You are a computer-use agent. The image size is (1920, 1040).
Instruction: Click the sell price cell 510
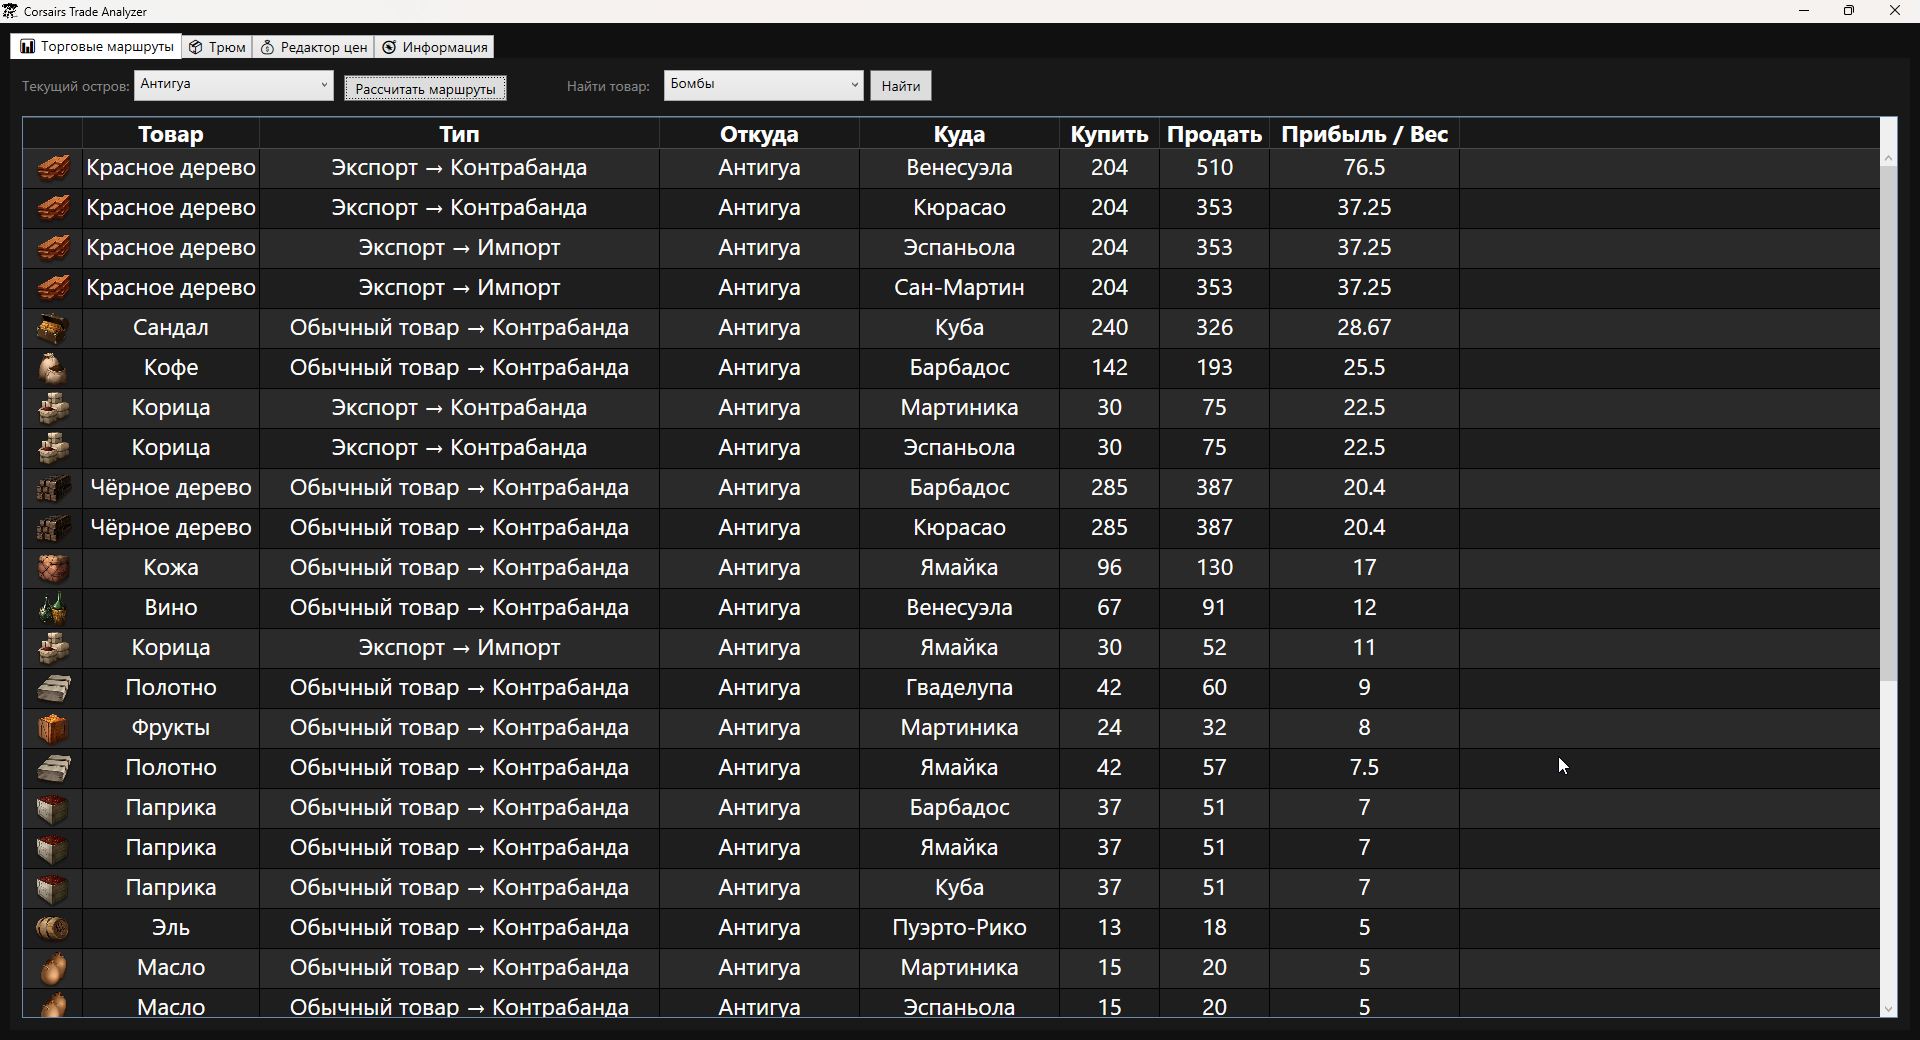coord(1214,168)
